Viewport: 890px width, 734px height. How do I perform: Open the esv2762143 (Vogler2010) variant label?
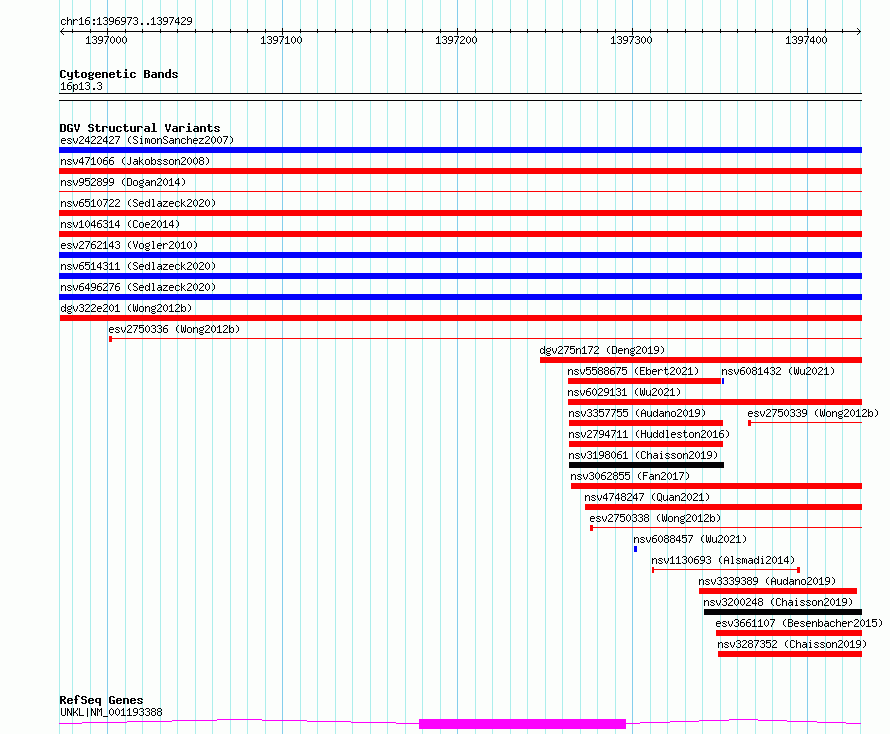coord(129,245)
